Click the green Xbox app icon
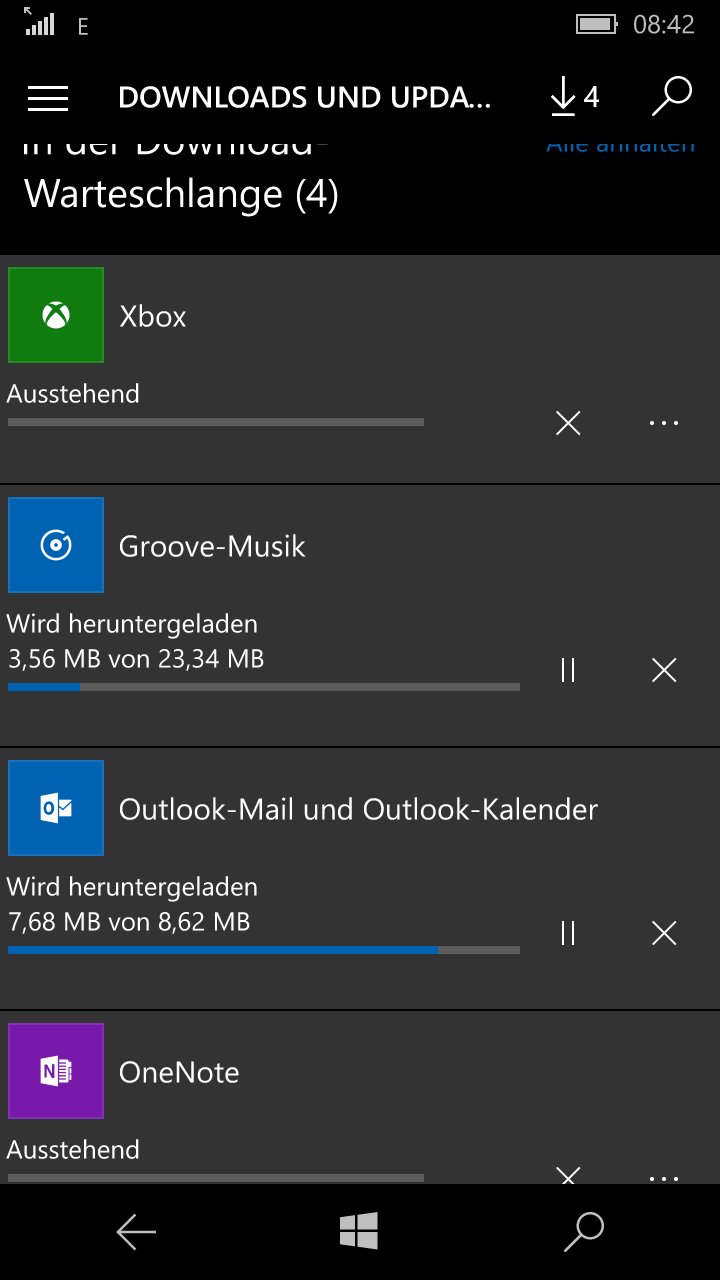This screenshot has height=1280, width=720. coord(56,315)
